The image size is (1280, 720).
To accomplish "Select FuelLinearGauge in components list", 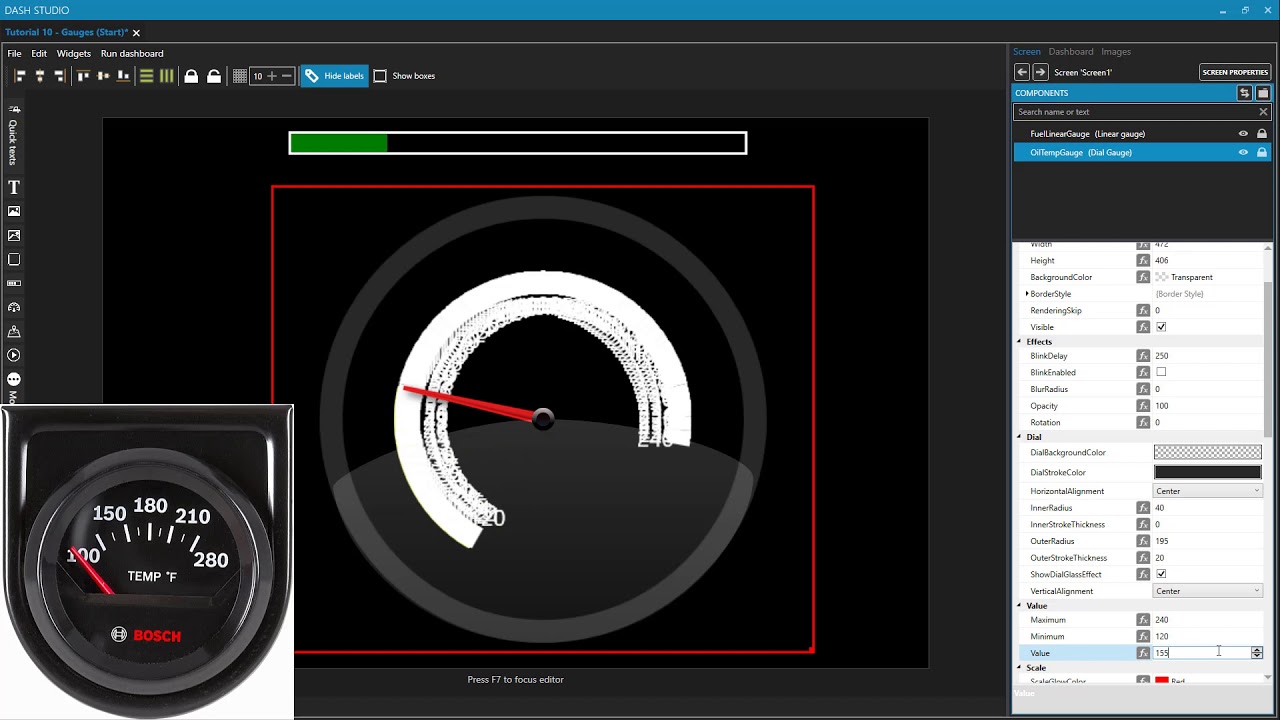I will pyautogui.click(x=1142, y=134).
